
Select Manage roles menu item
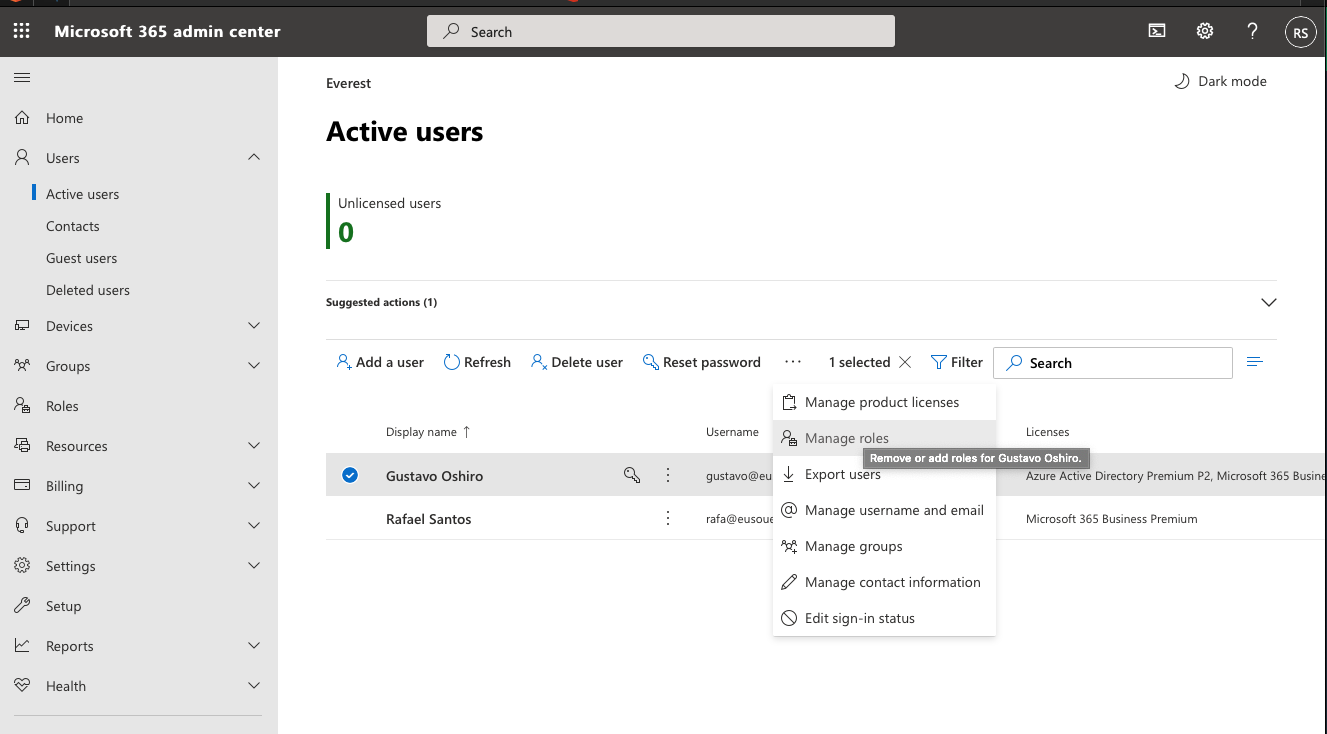tap(884, 438)
